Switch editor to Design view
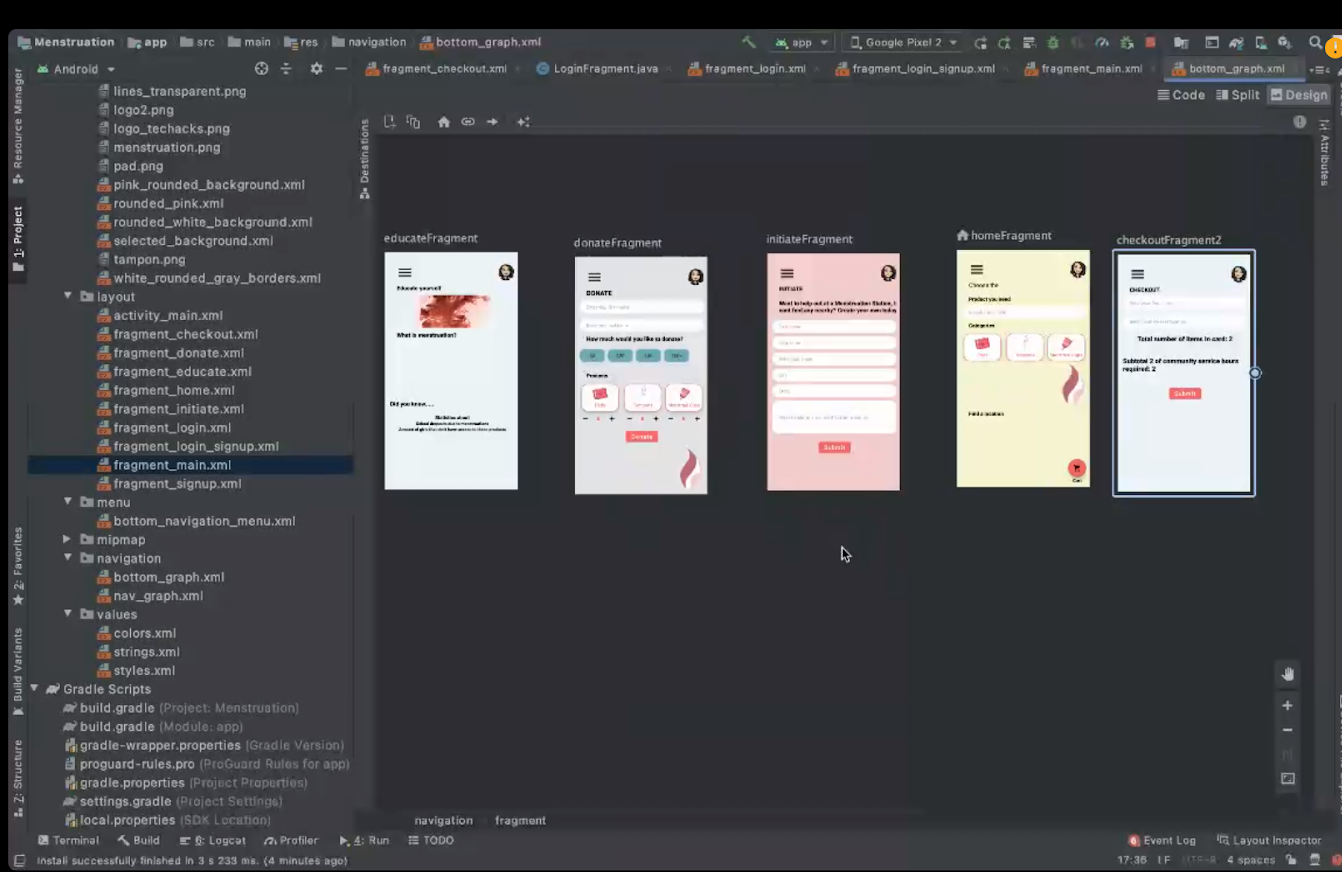1342x872 pixels. click(x=1299, y=95)
